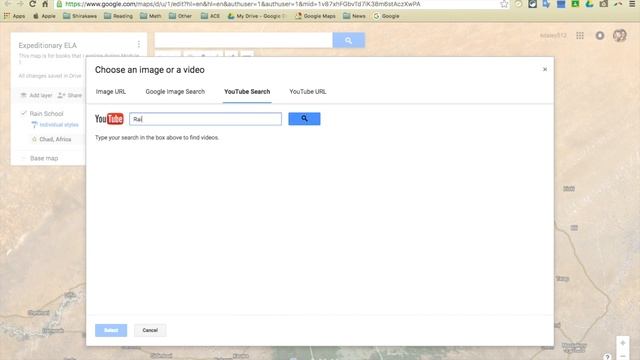Open the Chrome hamburger menu
Image resolution: width=640 pixels, height=360 pixels.
[632, 4]
